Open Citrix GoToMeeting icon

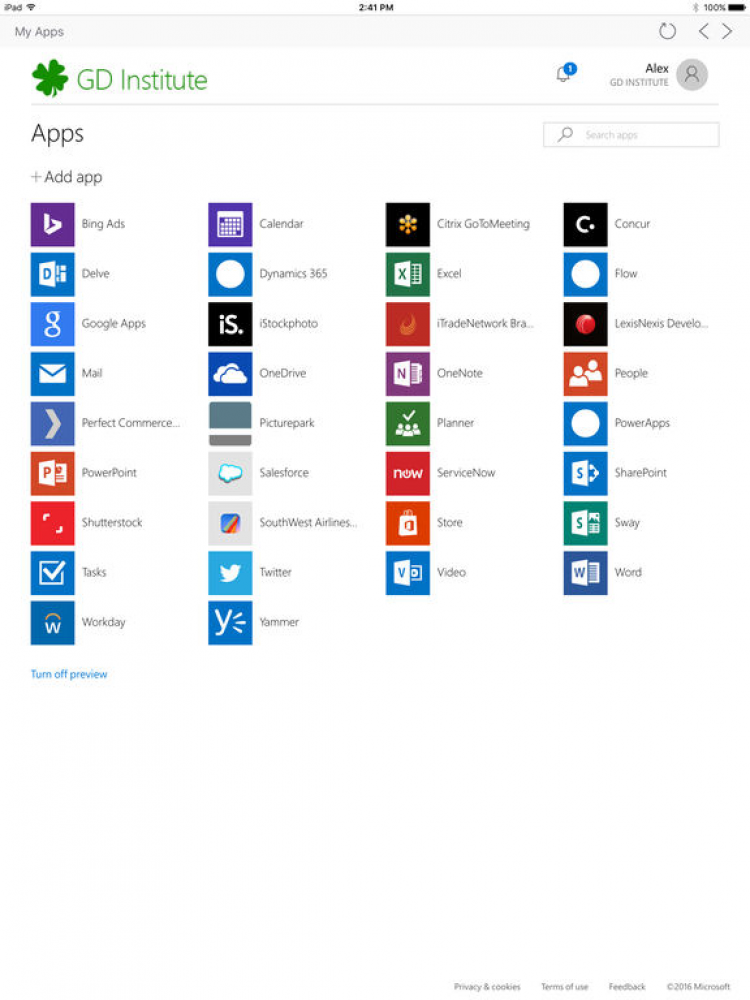click(x=408, y=224)
